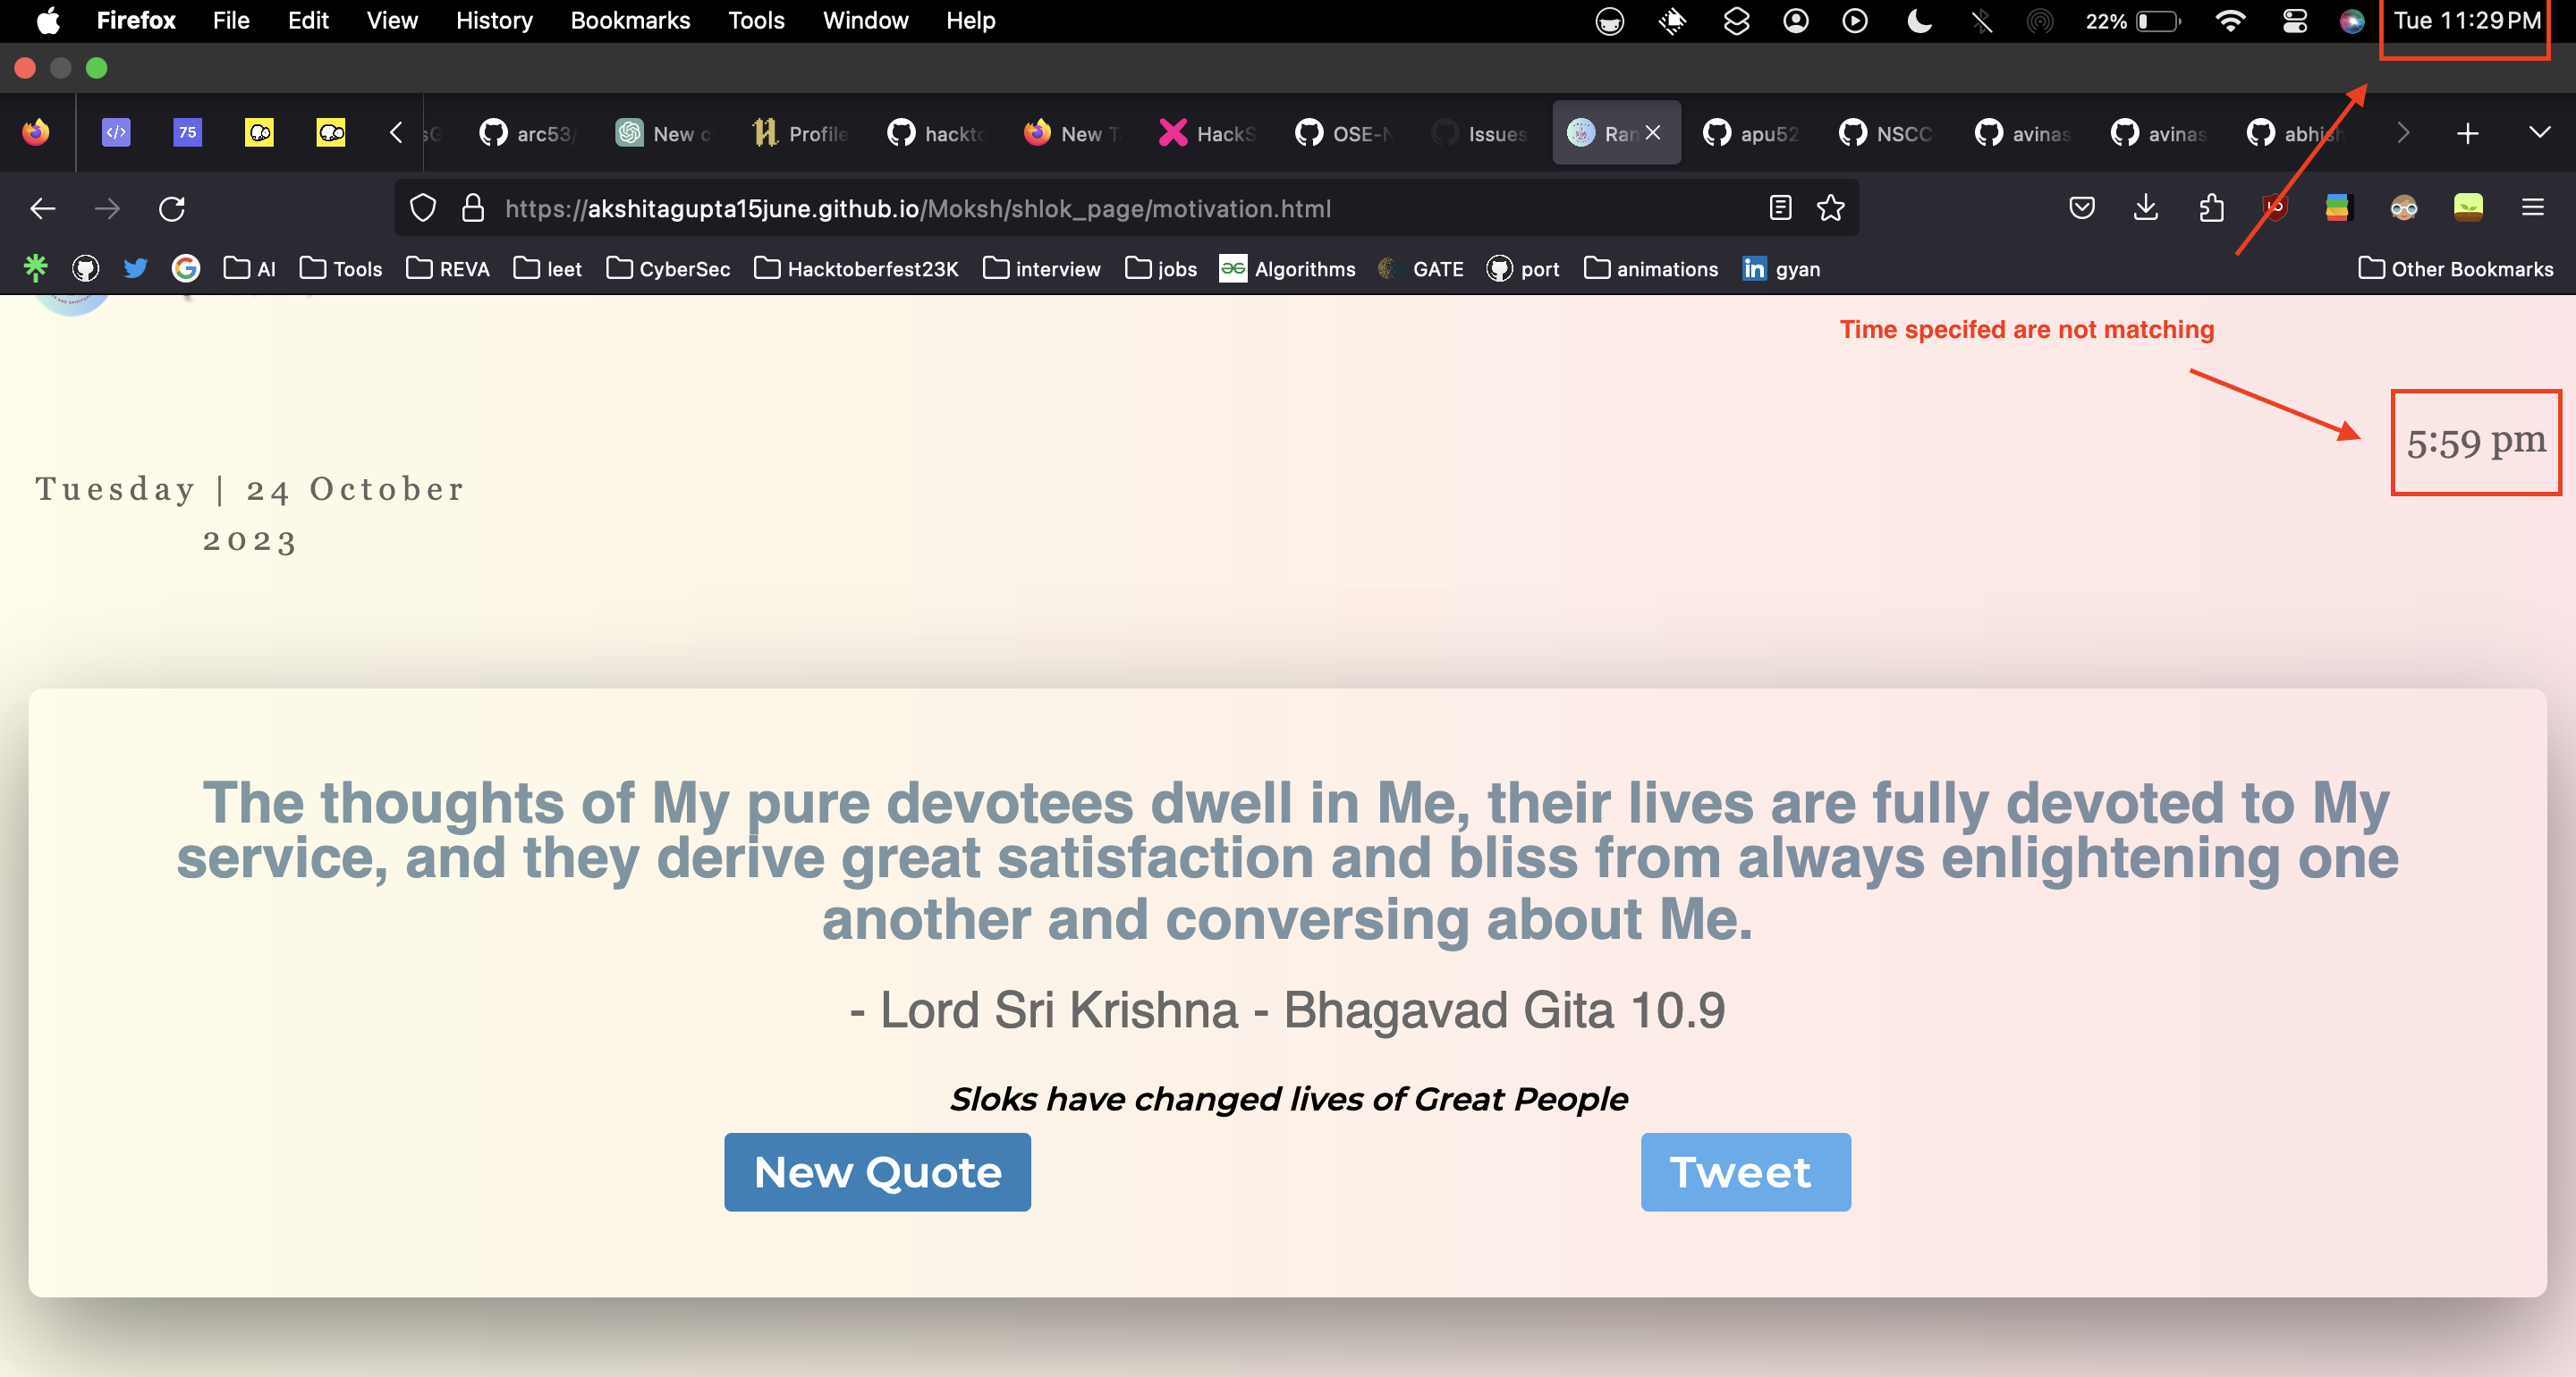Save page to Pocket
This screenshot has height=1377, width=2576.
(x=2082, y=208)
